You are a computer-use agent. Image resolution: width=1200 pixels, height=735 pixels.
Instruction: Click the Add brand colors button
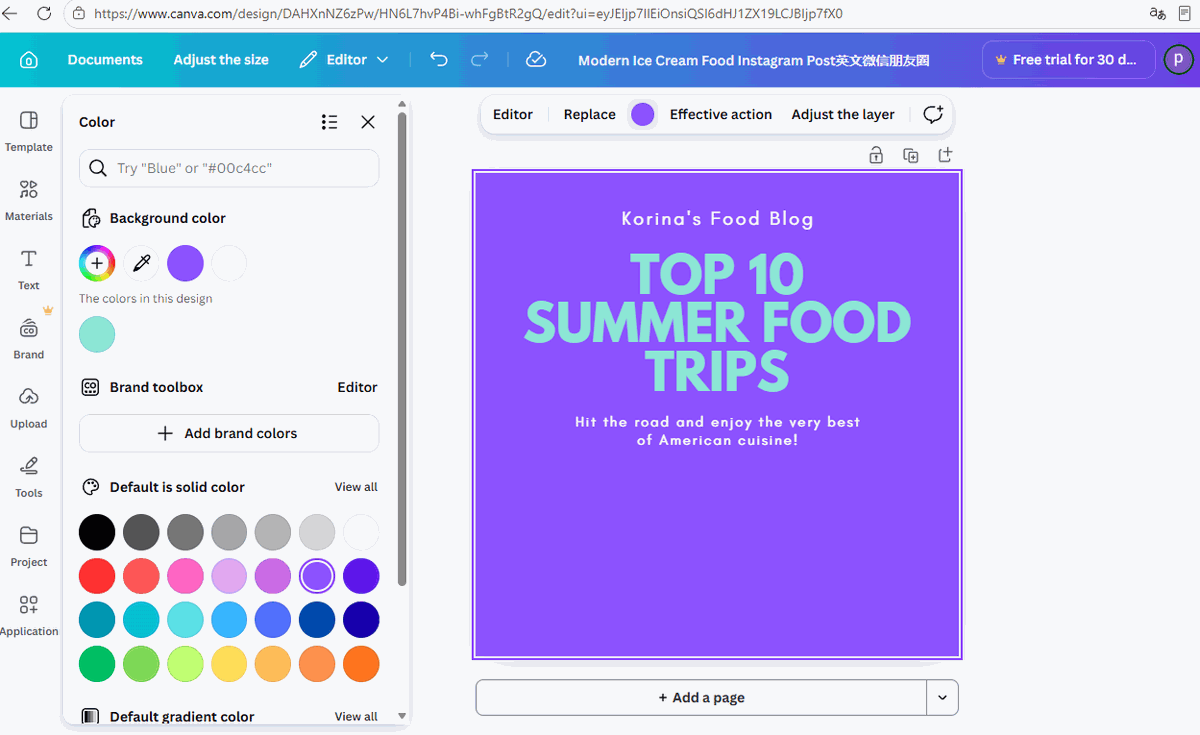pyautogui.click(x=229, y=433)
